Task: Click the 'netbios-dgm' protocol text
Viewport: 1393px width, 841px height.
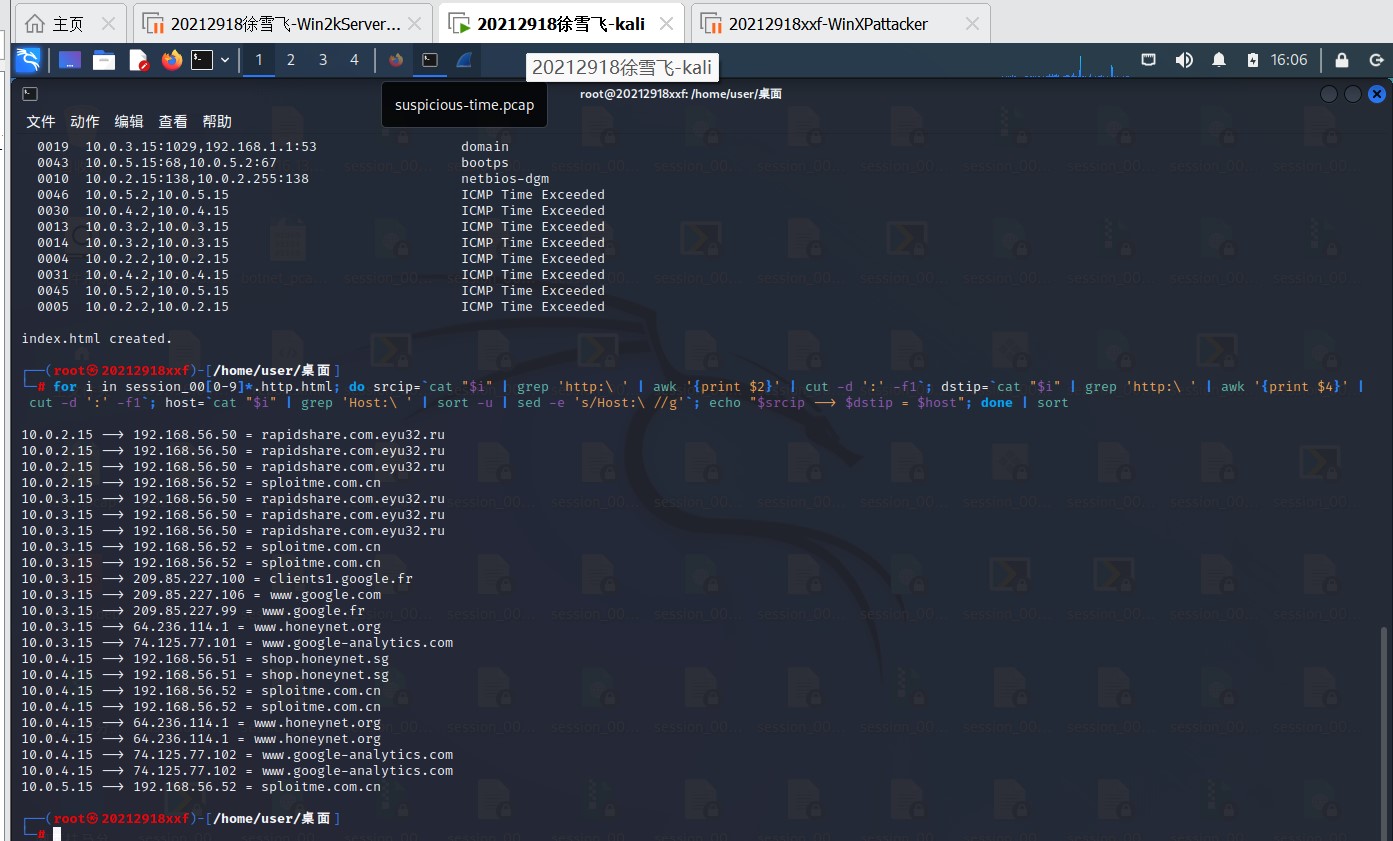Action: click(505, 179)
